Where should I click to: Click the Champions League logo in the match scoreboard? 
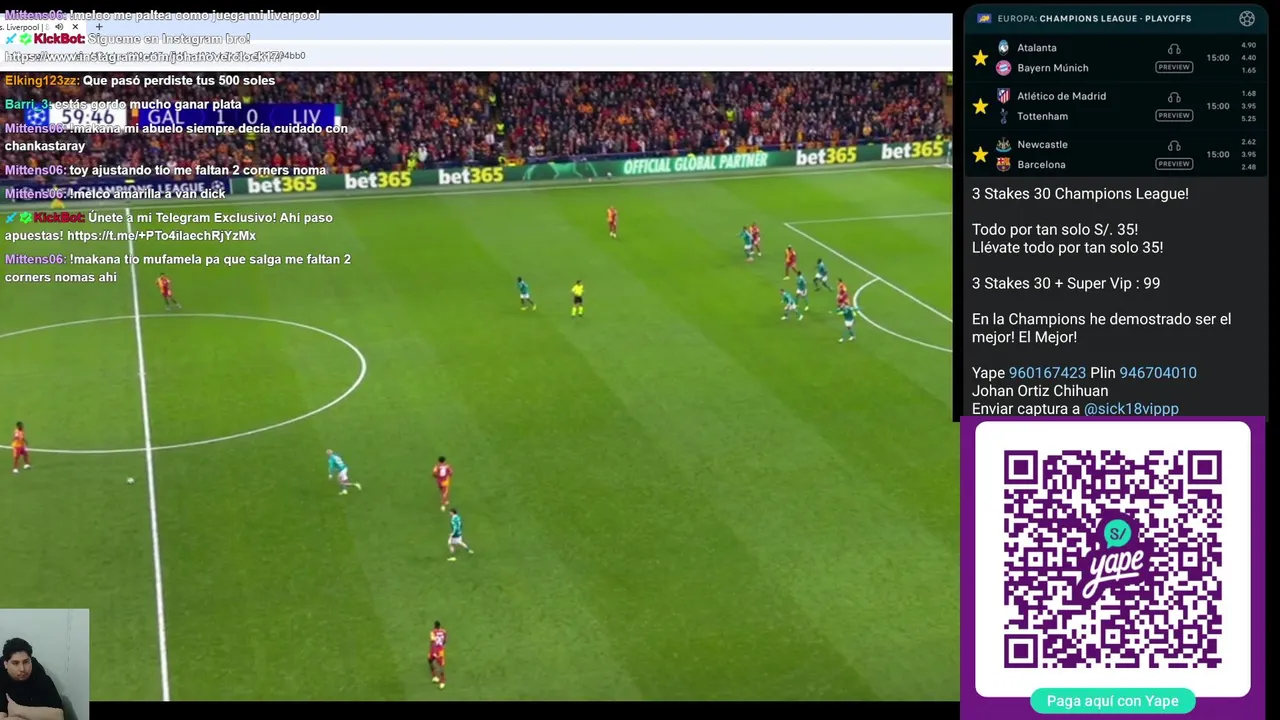(37, 116)
